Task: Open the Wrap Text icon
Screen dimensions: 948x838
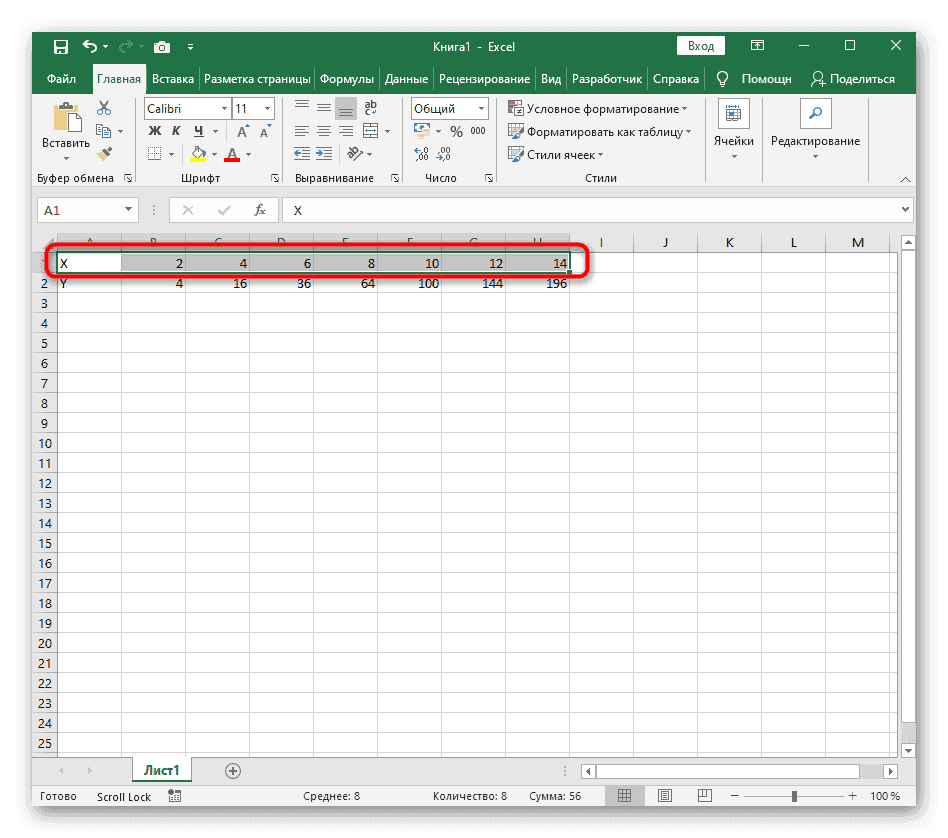Action: 370,107
